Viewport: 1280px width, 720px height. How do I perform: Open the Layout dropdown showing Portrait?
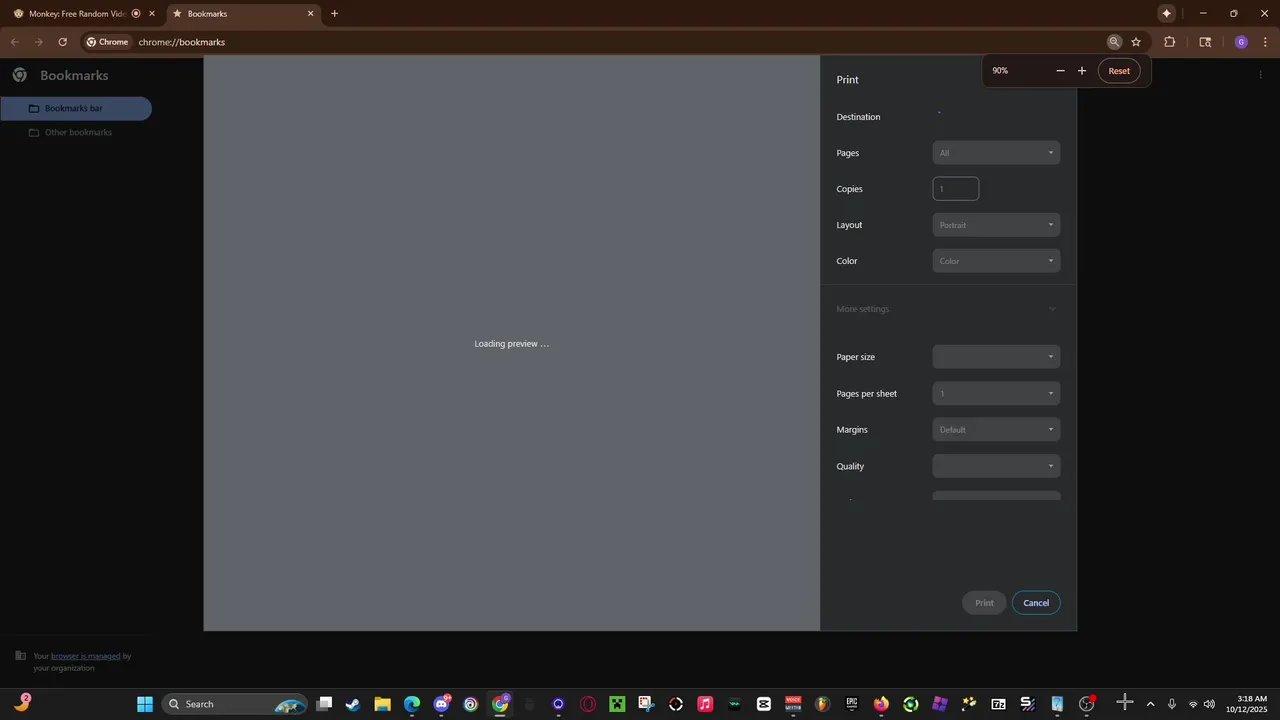[996, 225]
